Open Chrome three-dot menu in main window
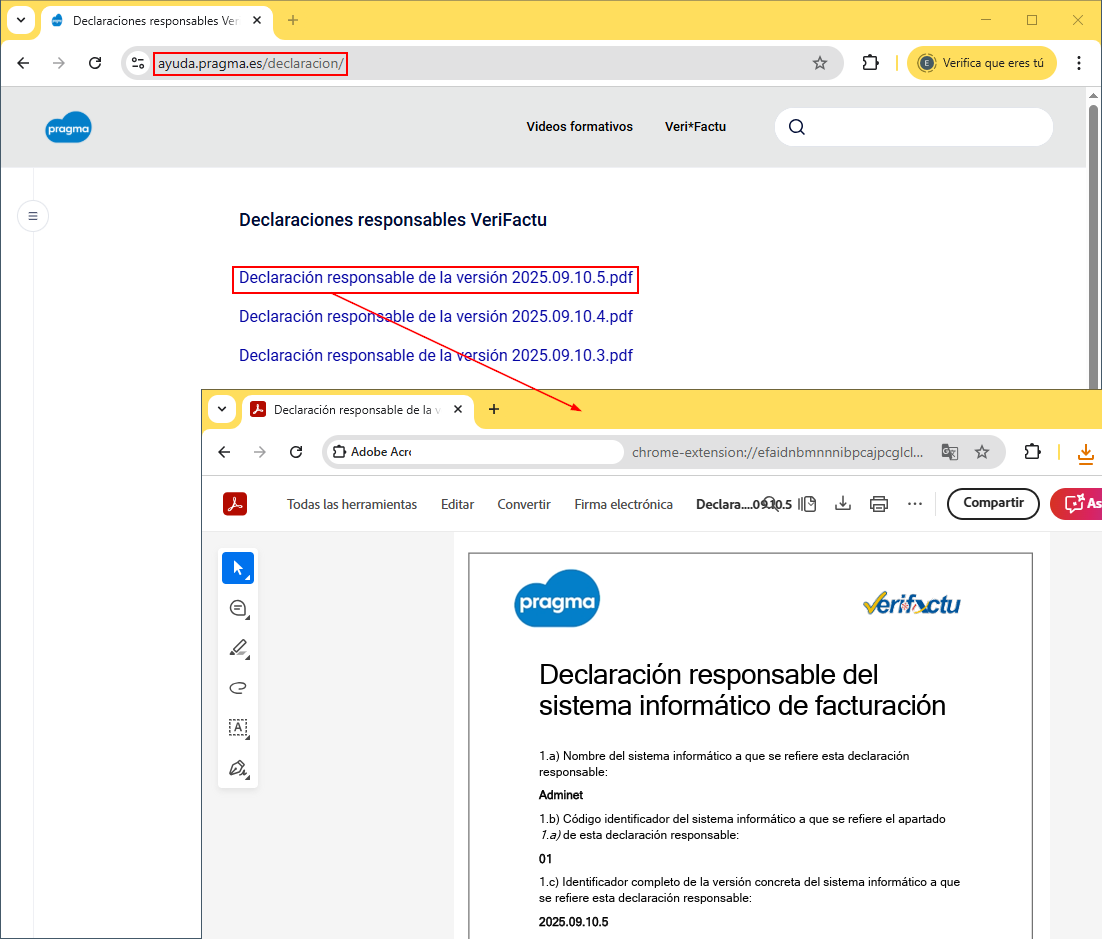Image resolution: width=1102 pixels, height=939 pixels. tap(1079, 63)
